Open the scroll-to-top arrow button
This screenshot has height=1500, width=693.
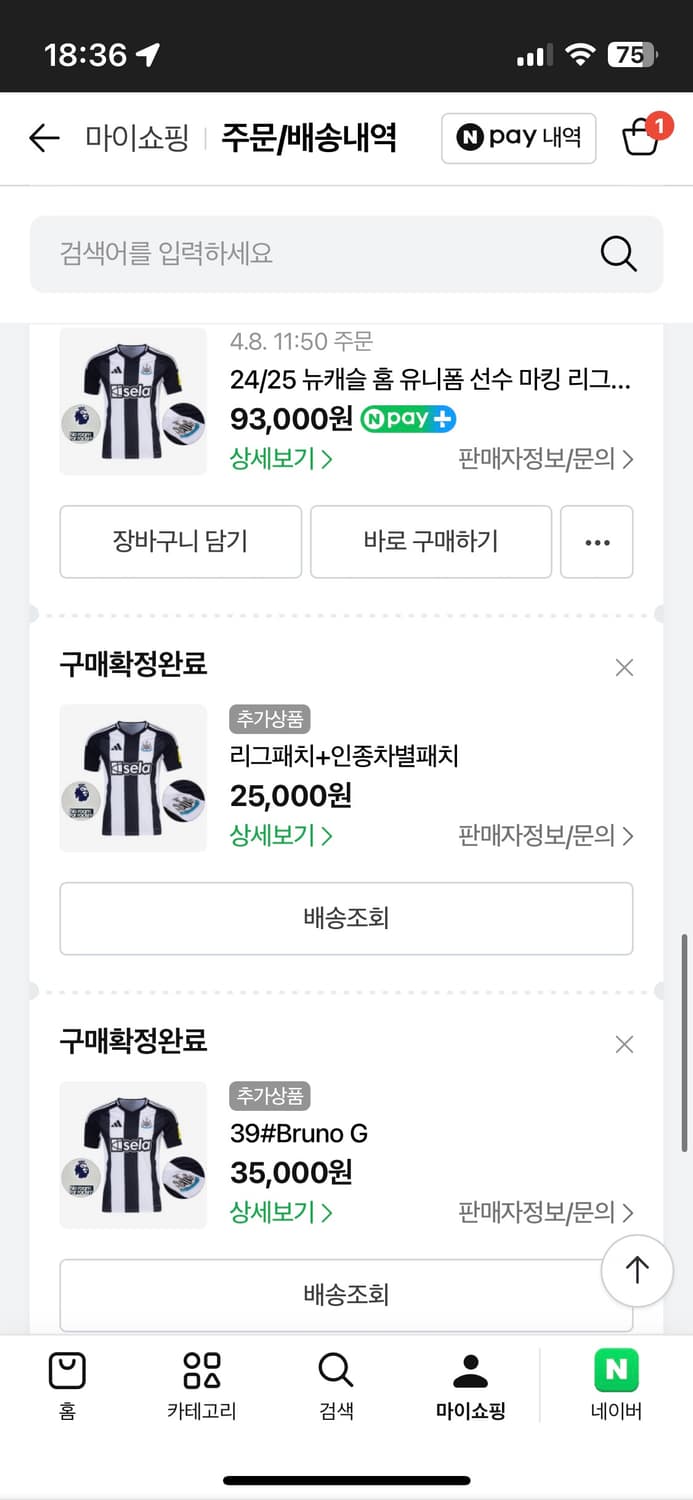pos(637,1270)
